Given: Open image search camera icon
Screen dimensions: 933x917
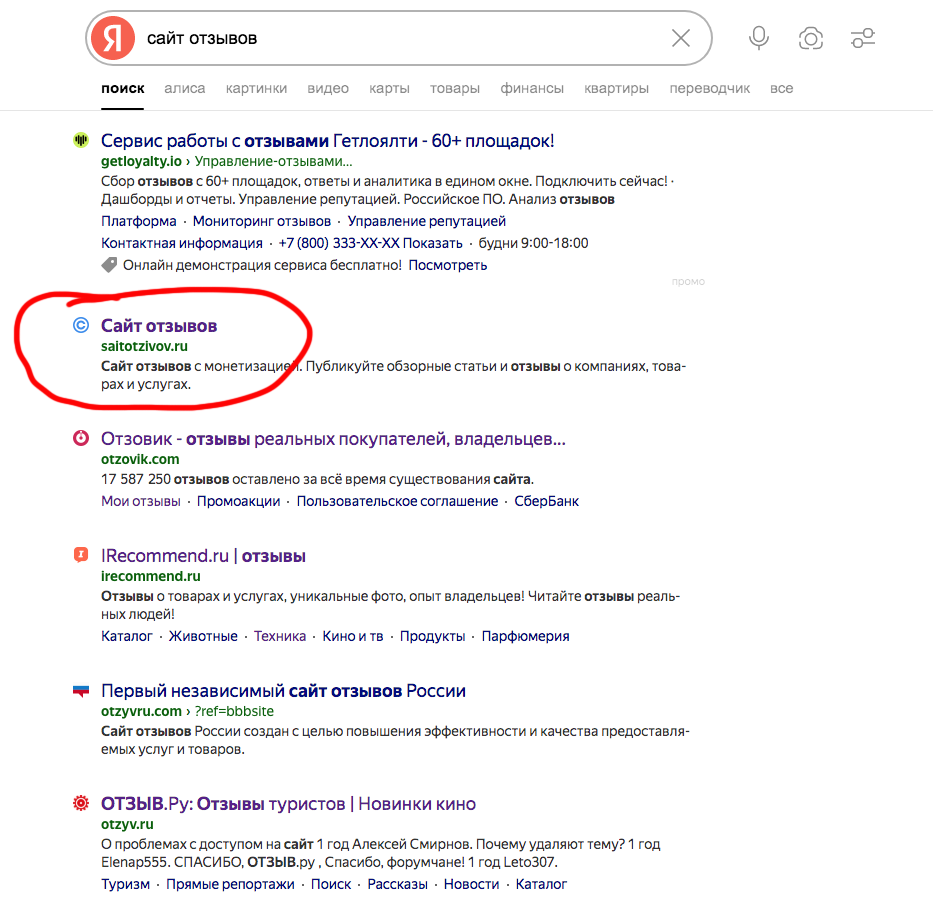Looking at the screenshot, I should tap(810, 38).
